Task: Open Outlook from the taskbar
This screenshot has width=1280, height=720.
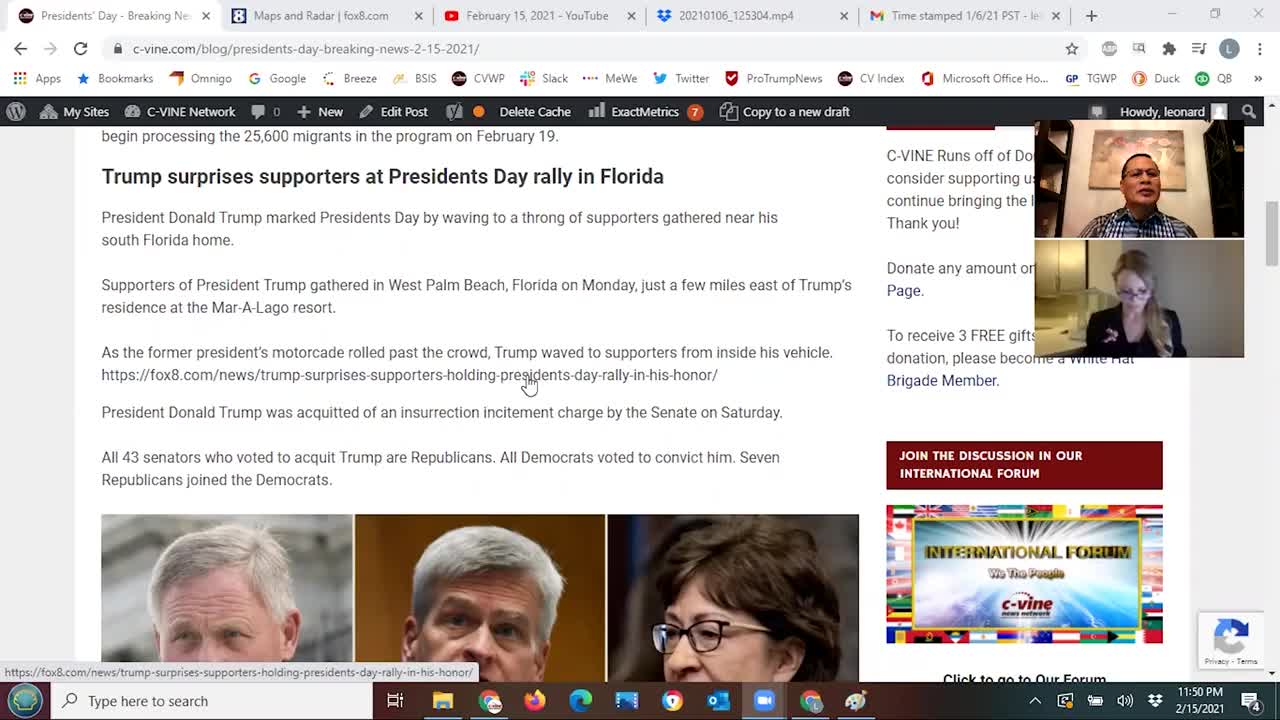Action: pos(718,700)
